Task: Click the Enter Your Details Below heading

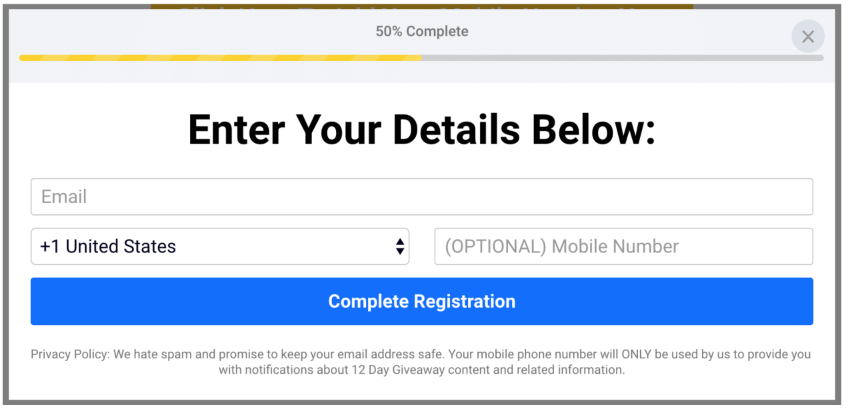Action: pyautogui.click(x=421, y=130)
